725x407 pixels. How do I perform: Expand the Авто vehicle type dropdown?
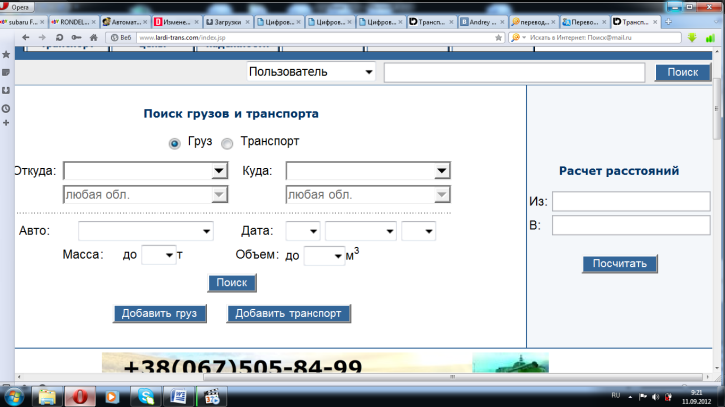146,231
